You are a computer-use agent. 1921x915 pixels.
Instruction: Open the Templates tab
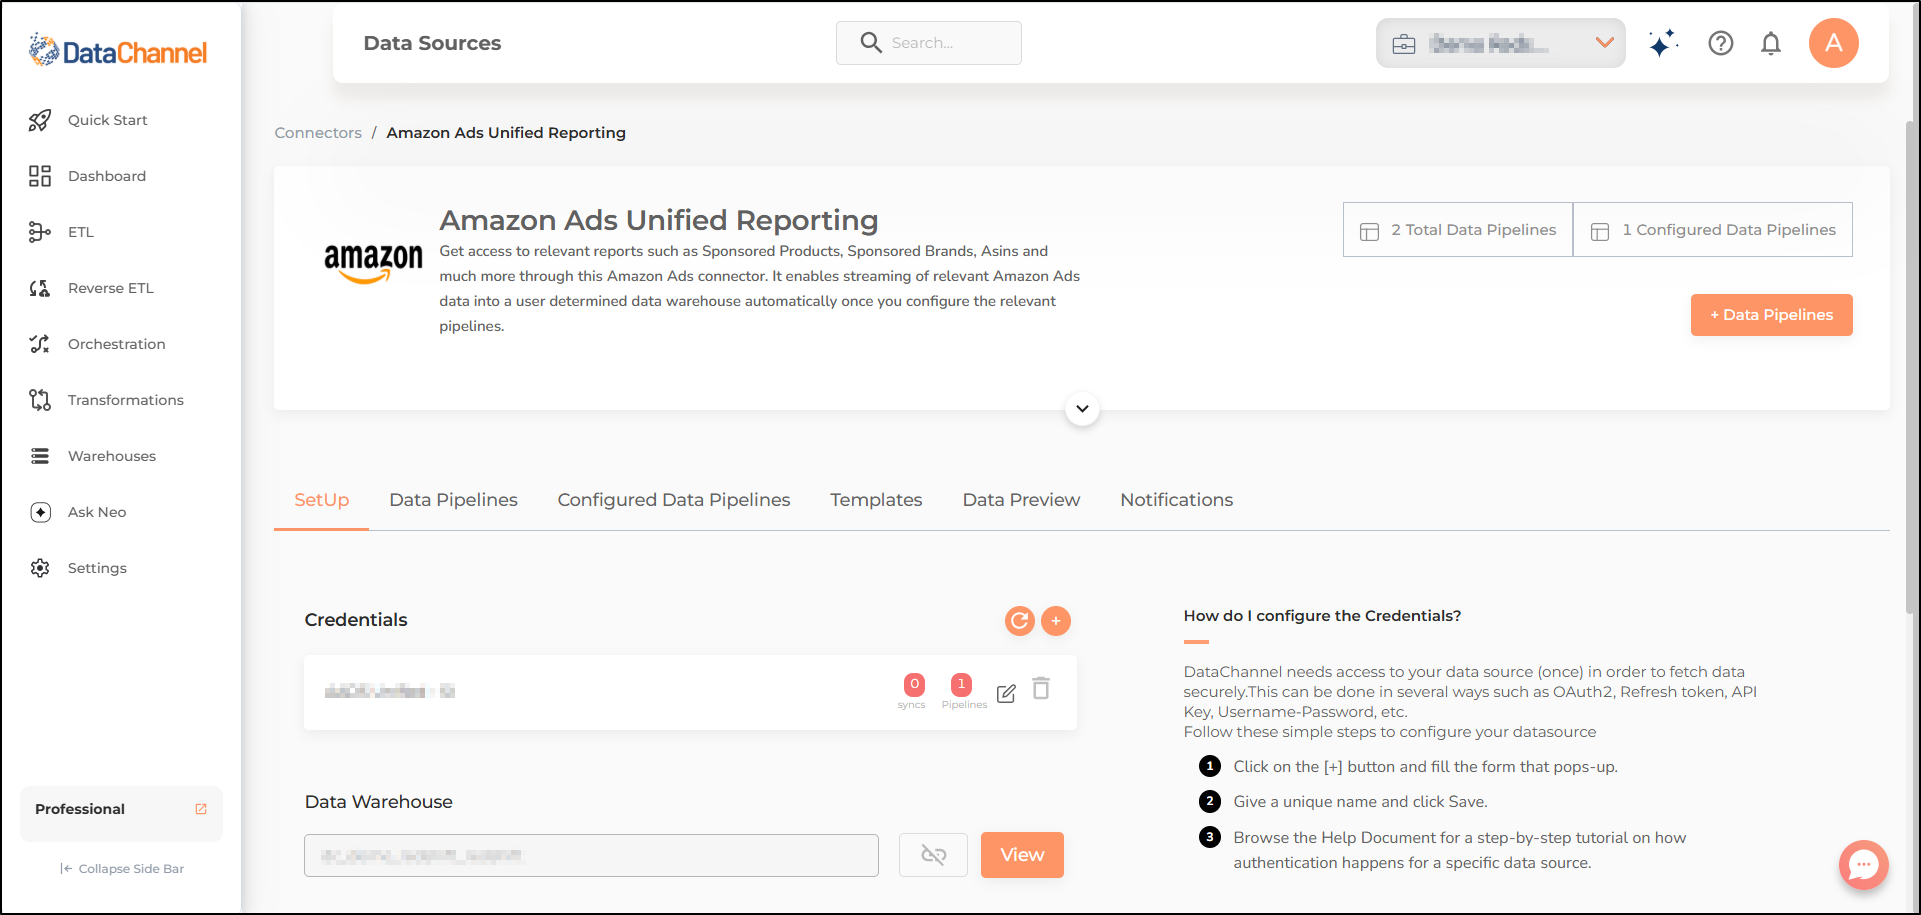point(876,500)
